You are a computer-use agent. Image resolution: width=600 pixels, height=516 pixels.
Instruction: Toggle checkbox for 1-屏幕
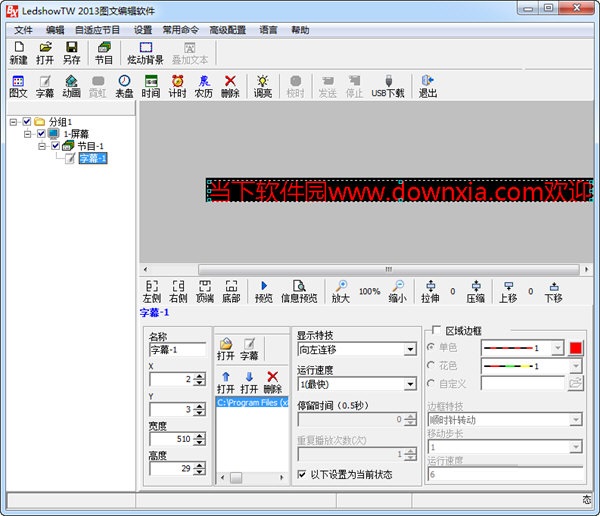click(x=41, y=134)
